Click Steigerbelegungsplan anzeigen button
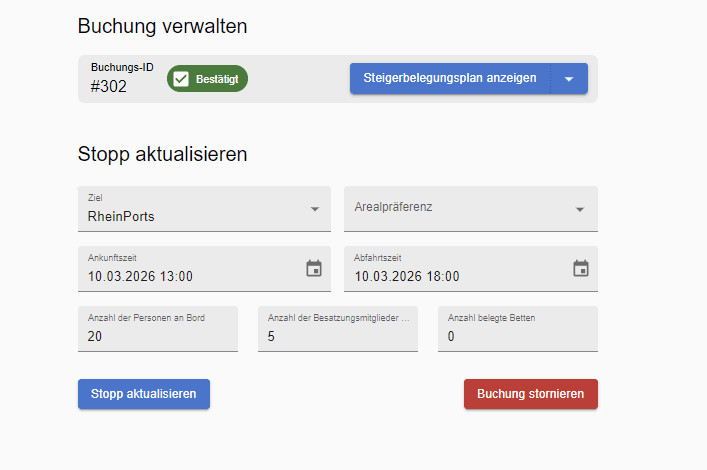707x470 pixels. click(450, 78)
